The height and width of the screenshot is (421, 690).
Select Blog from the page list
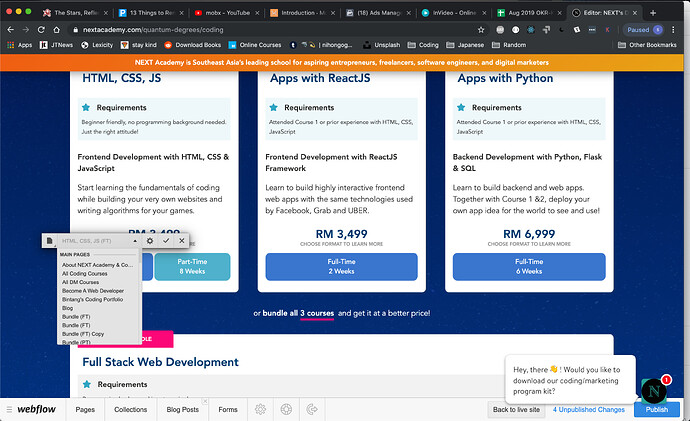point(68,308)
